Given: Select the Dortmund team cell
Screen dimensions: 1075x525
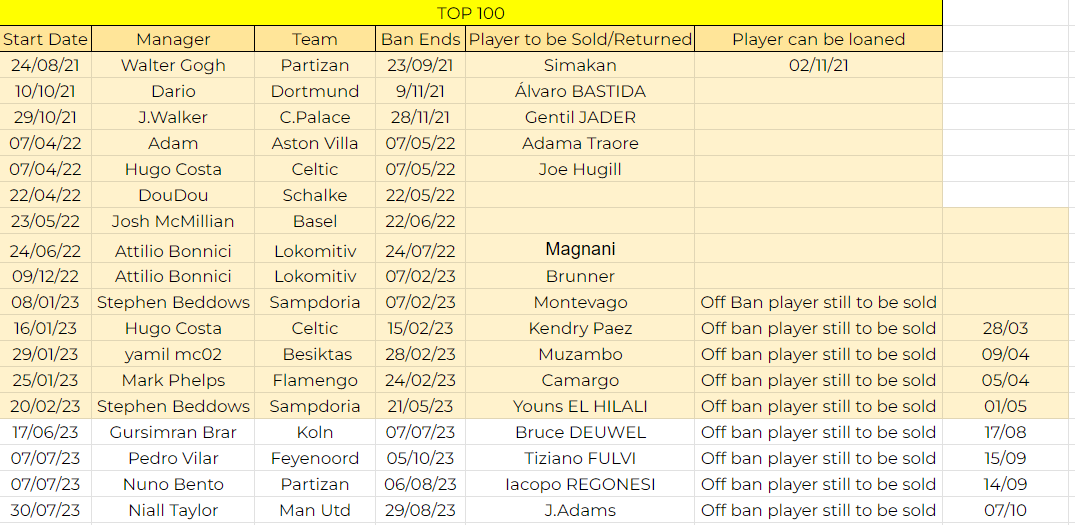Looking at the screenshot, I should tap(315, 91).
